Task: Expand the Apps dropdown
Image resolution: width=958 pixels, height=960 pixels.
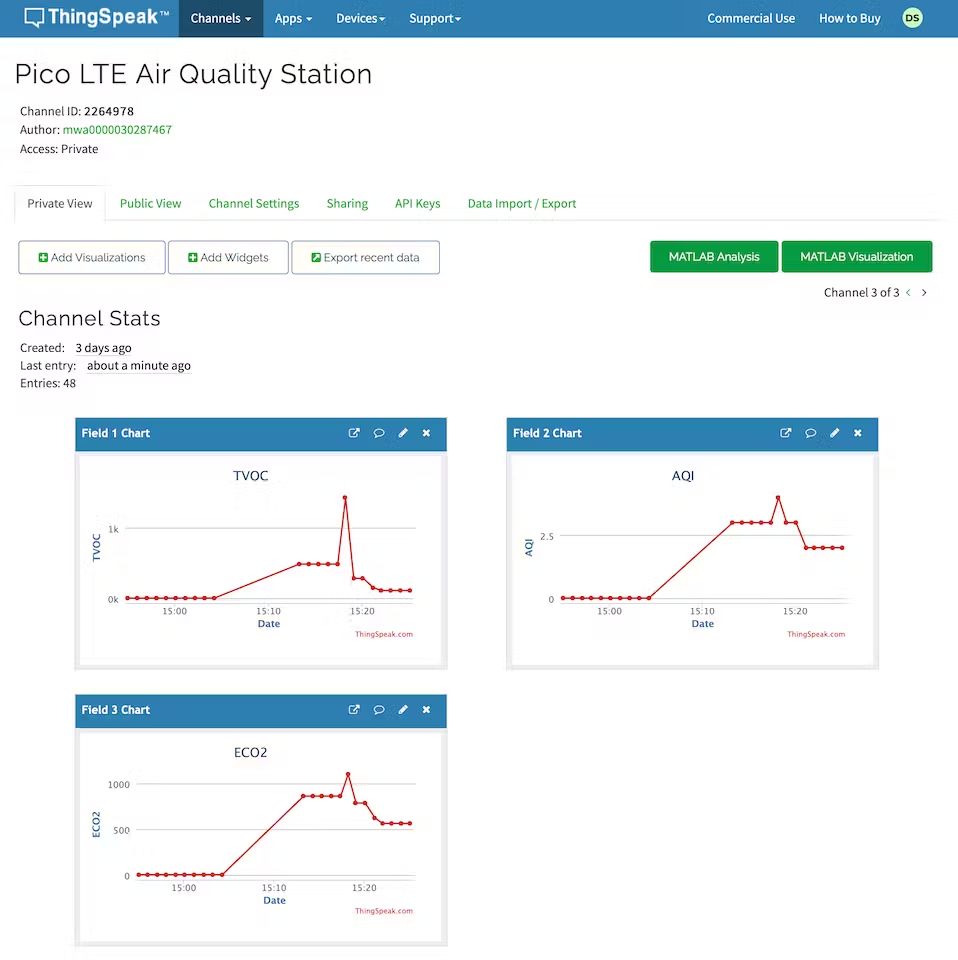Action: (292, 18)
